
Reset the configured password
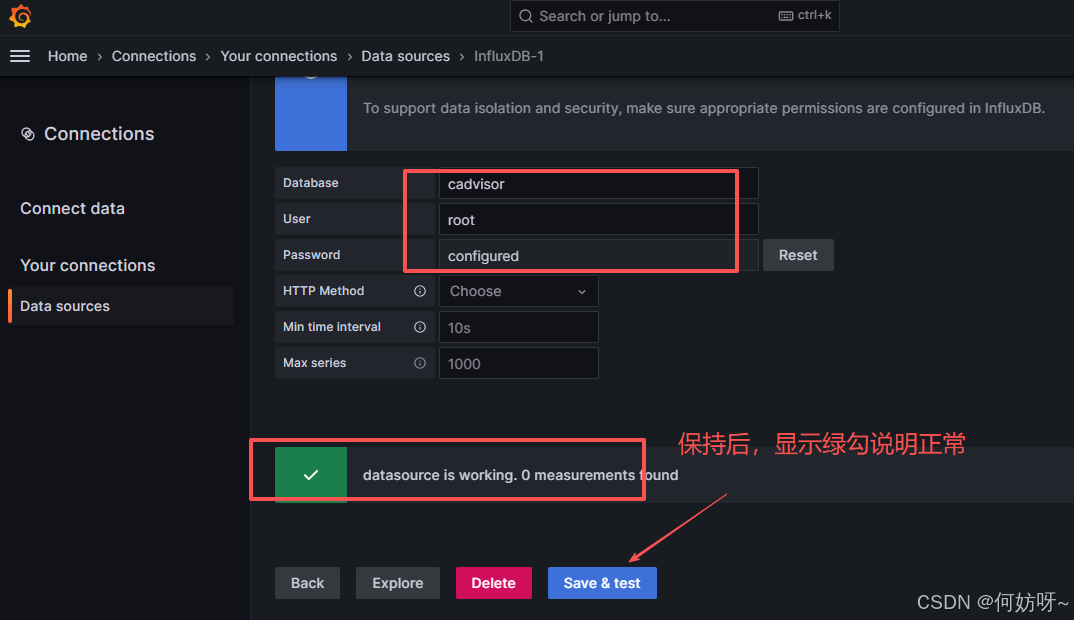(x=798, y=255)
